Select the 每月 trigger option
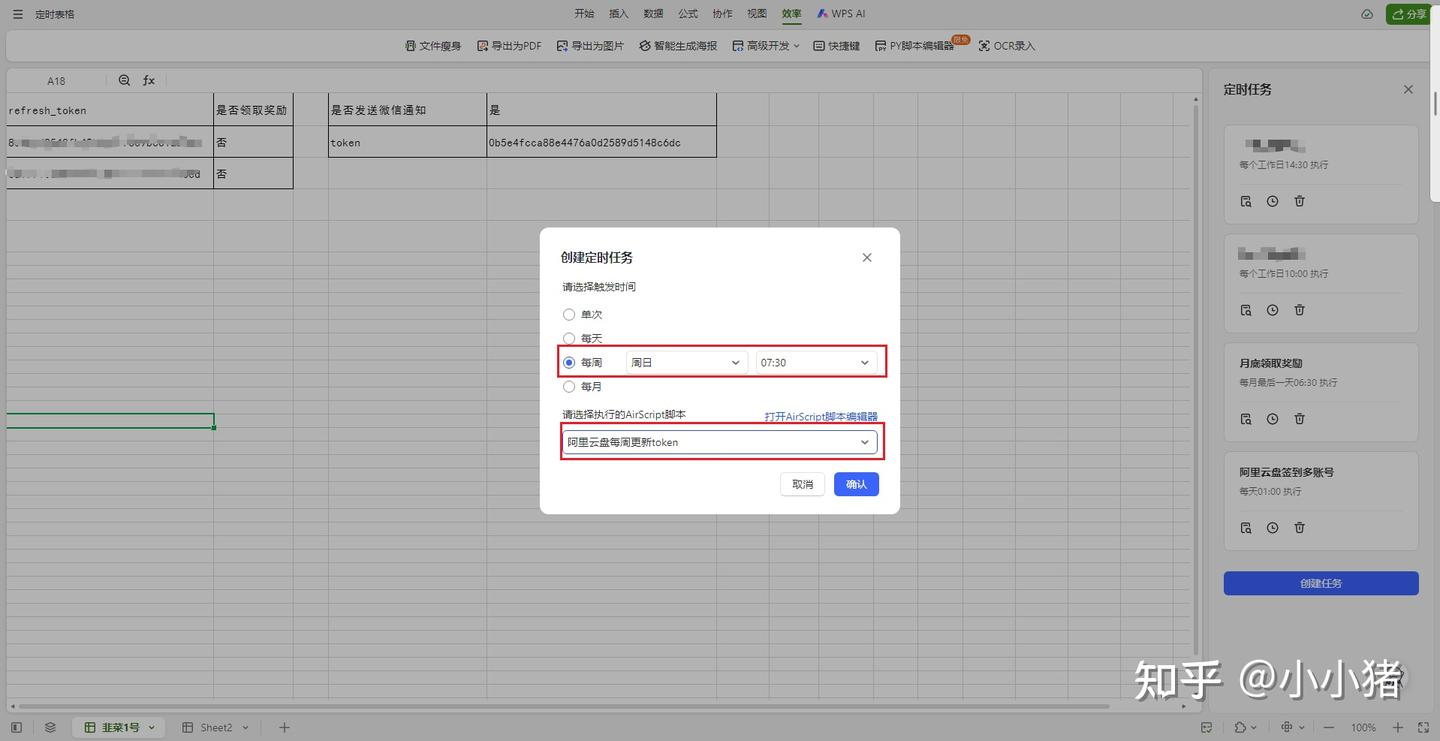Viewport: 1440px width, 741px height. pos(569,387)
